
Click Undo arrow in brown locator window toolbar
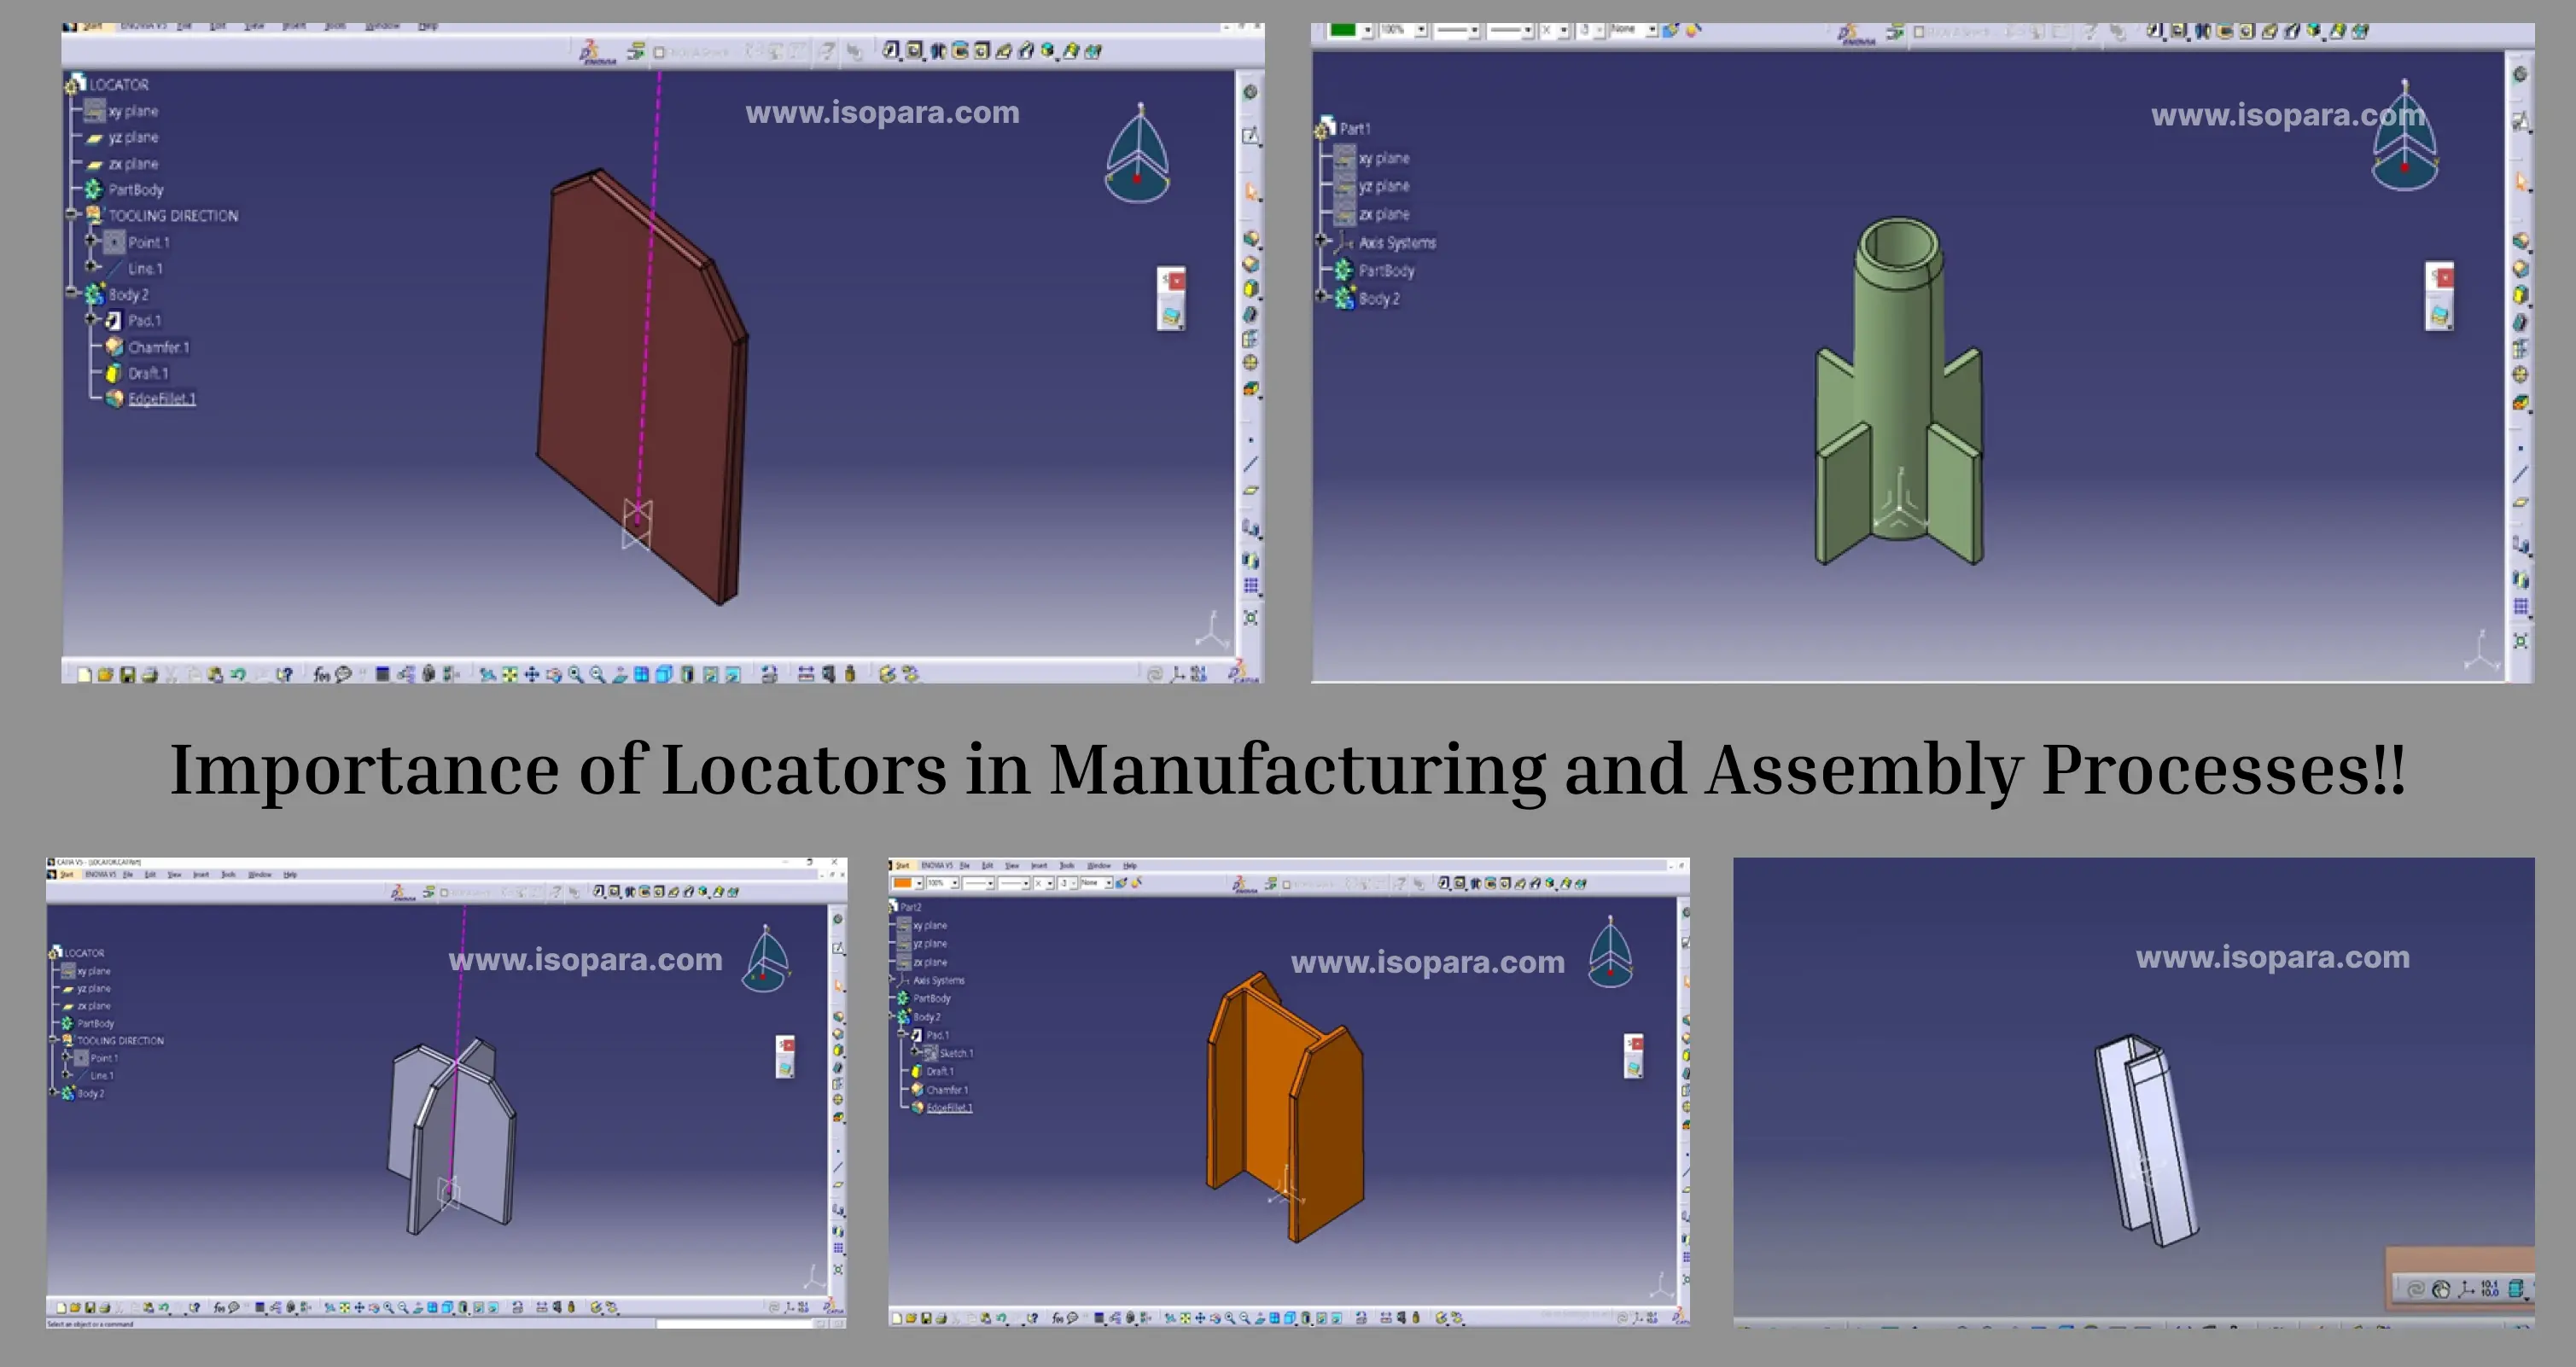coord(238,674)
